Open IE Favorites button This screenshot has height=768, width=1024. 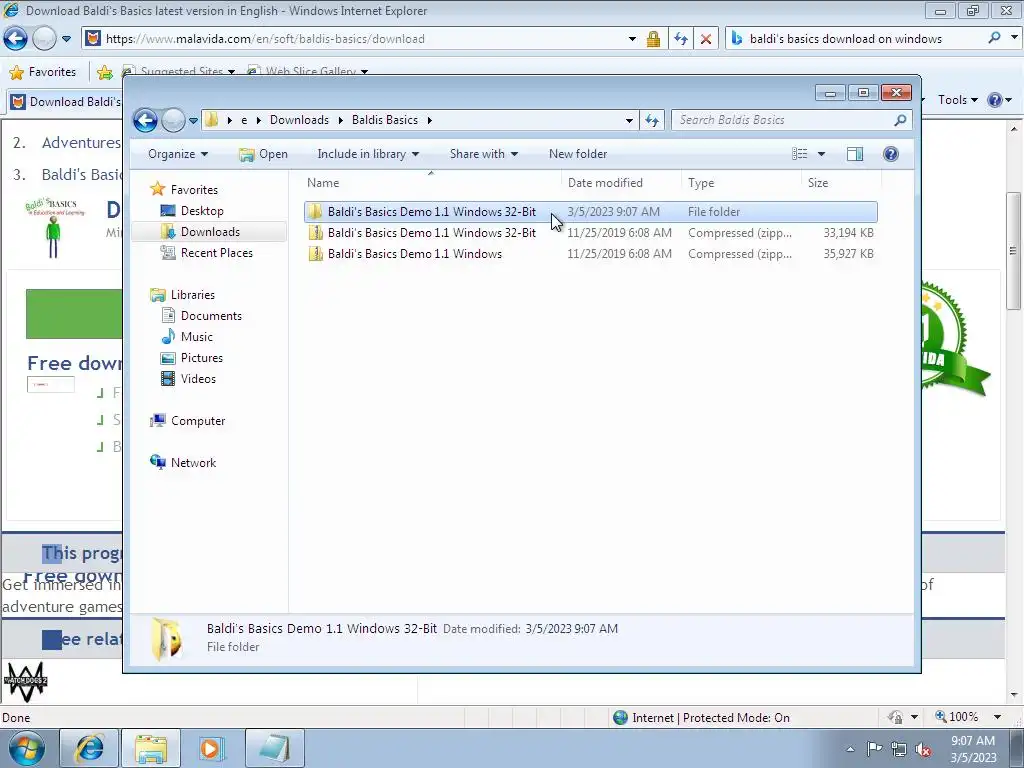click(x=43, y=72)
